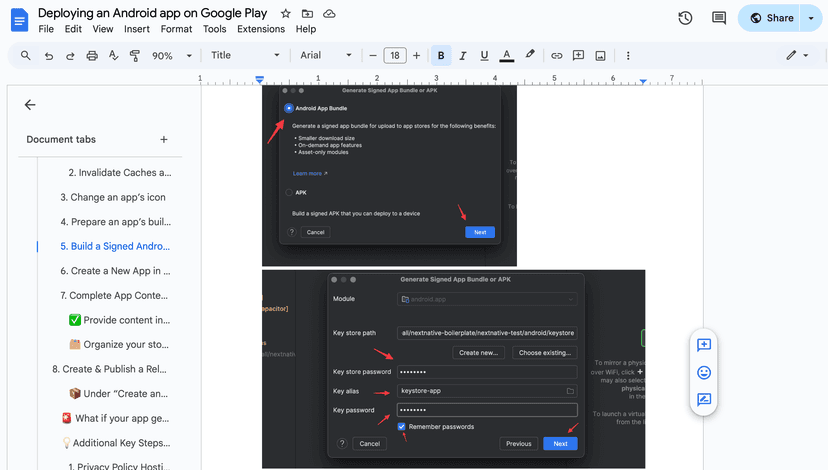Open version history clock icon

tap(685, 18)
